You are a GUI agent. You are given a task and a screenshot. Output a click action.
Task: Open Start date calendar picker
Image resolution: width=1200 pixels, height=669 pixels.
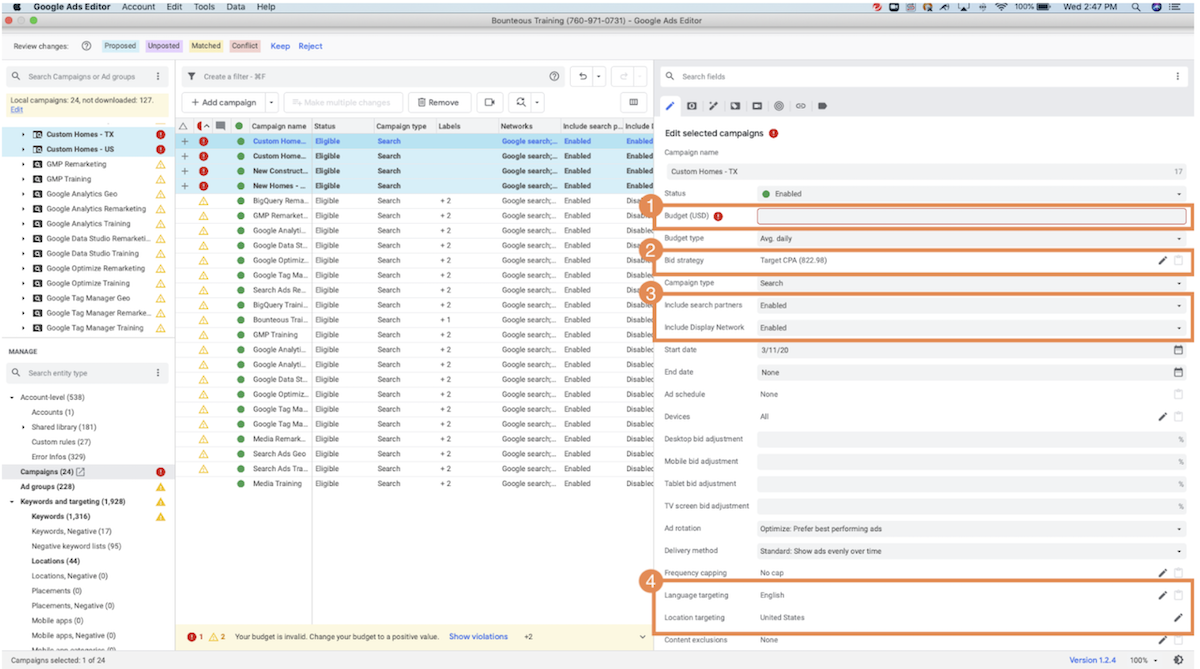tap(1178, 350)
